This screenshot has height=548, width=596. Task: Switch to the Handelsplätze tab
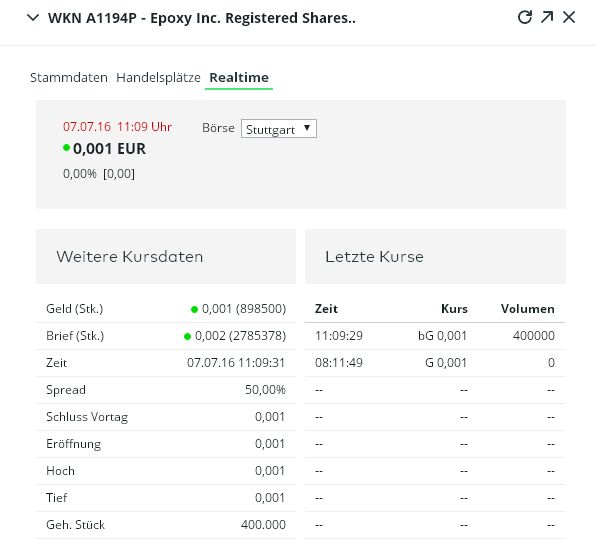(158, 78)
